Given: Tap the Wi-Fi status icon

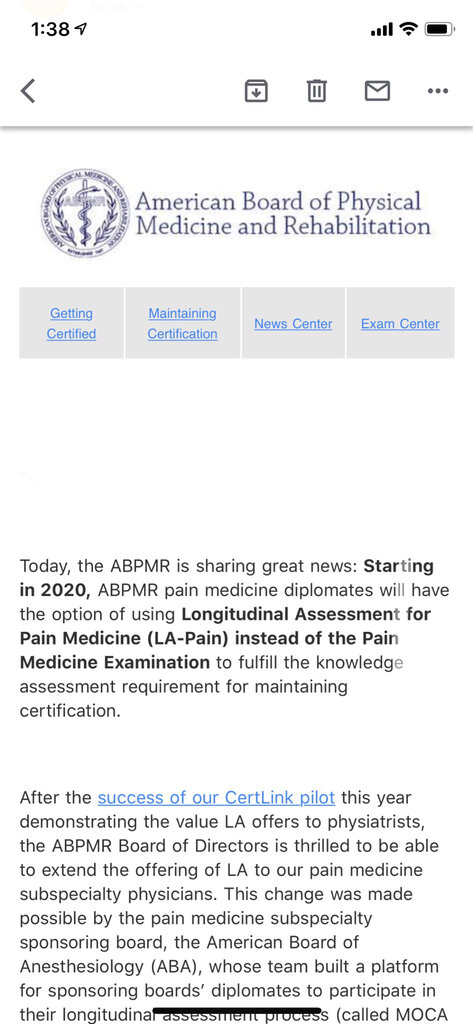Looking at the screenshot, I should (408, 29).
